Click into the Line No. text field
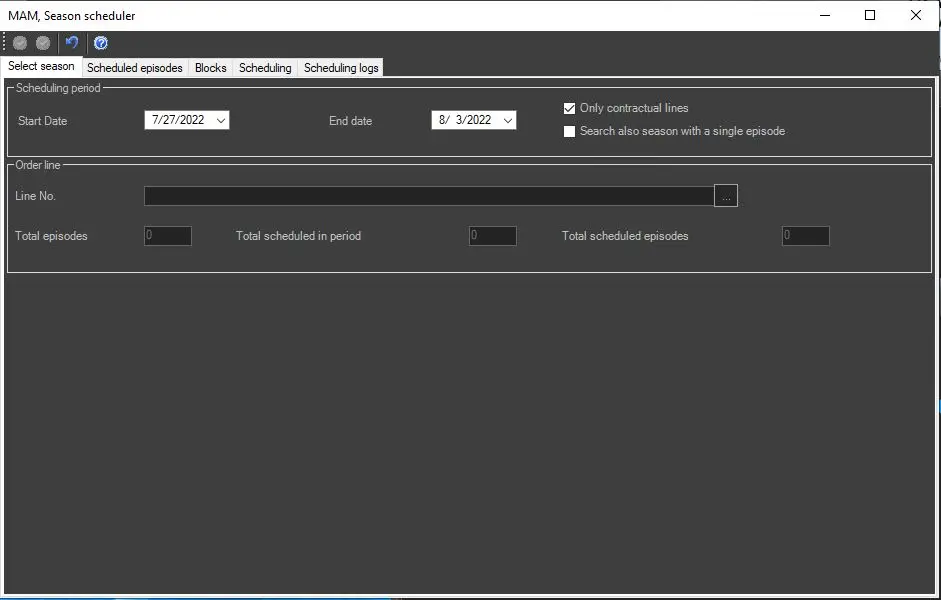Viewport: 941px width, 600px height. [x=429, y=196]
